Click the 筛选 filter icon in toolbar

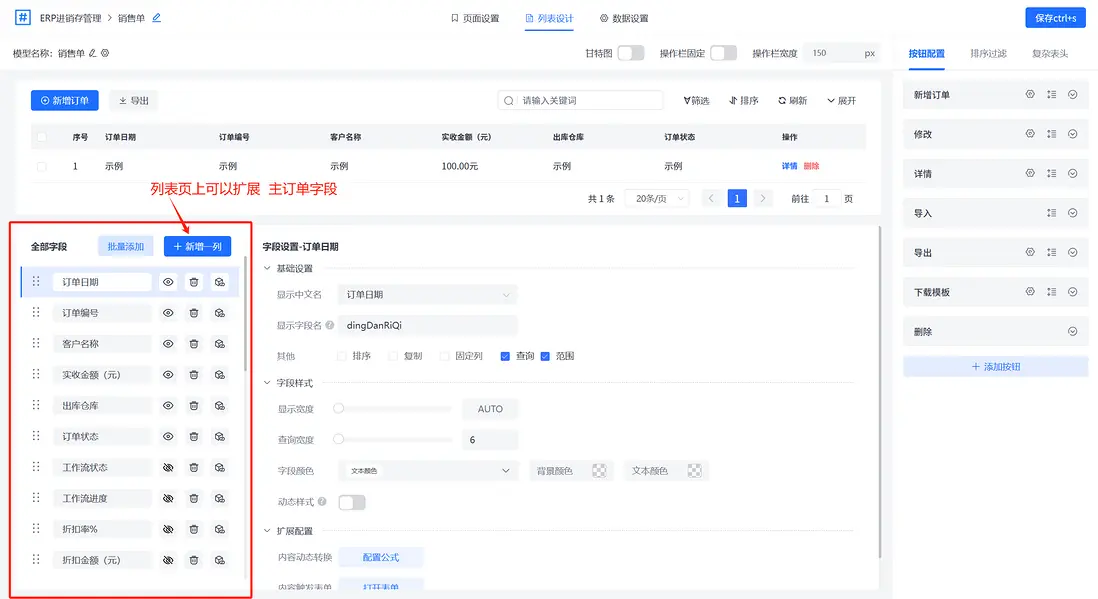(x=687, y=100)
